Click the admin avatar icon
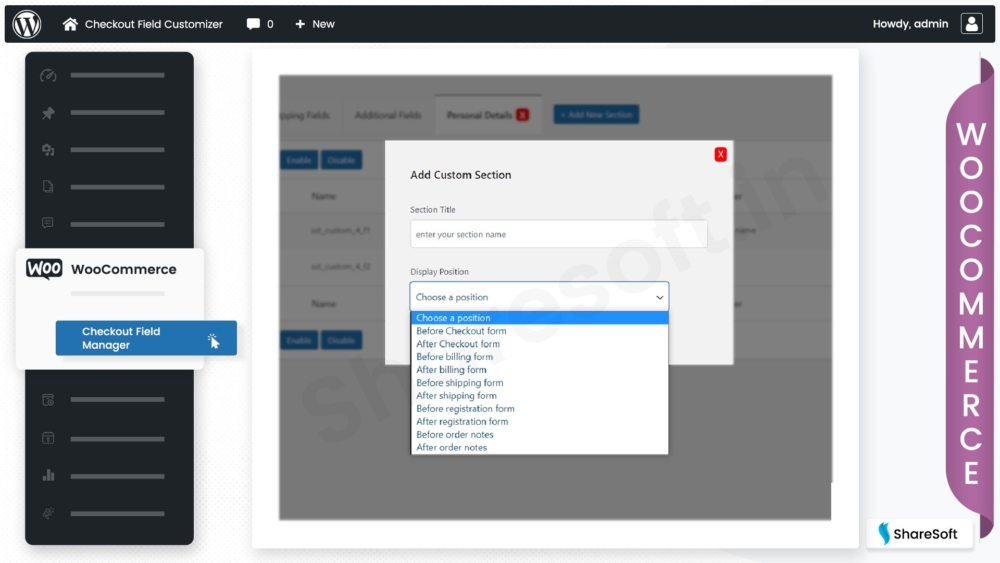The image size is (1000, 563). (x=971, y=24)
